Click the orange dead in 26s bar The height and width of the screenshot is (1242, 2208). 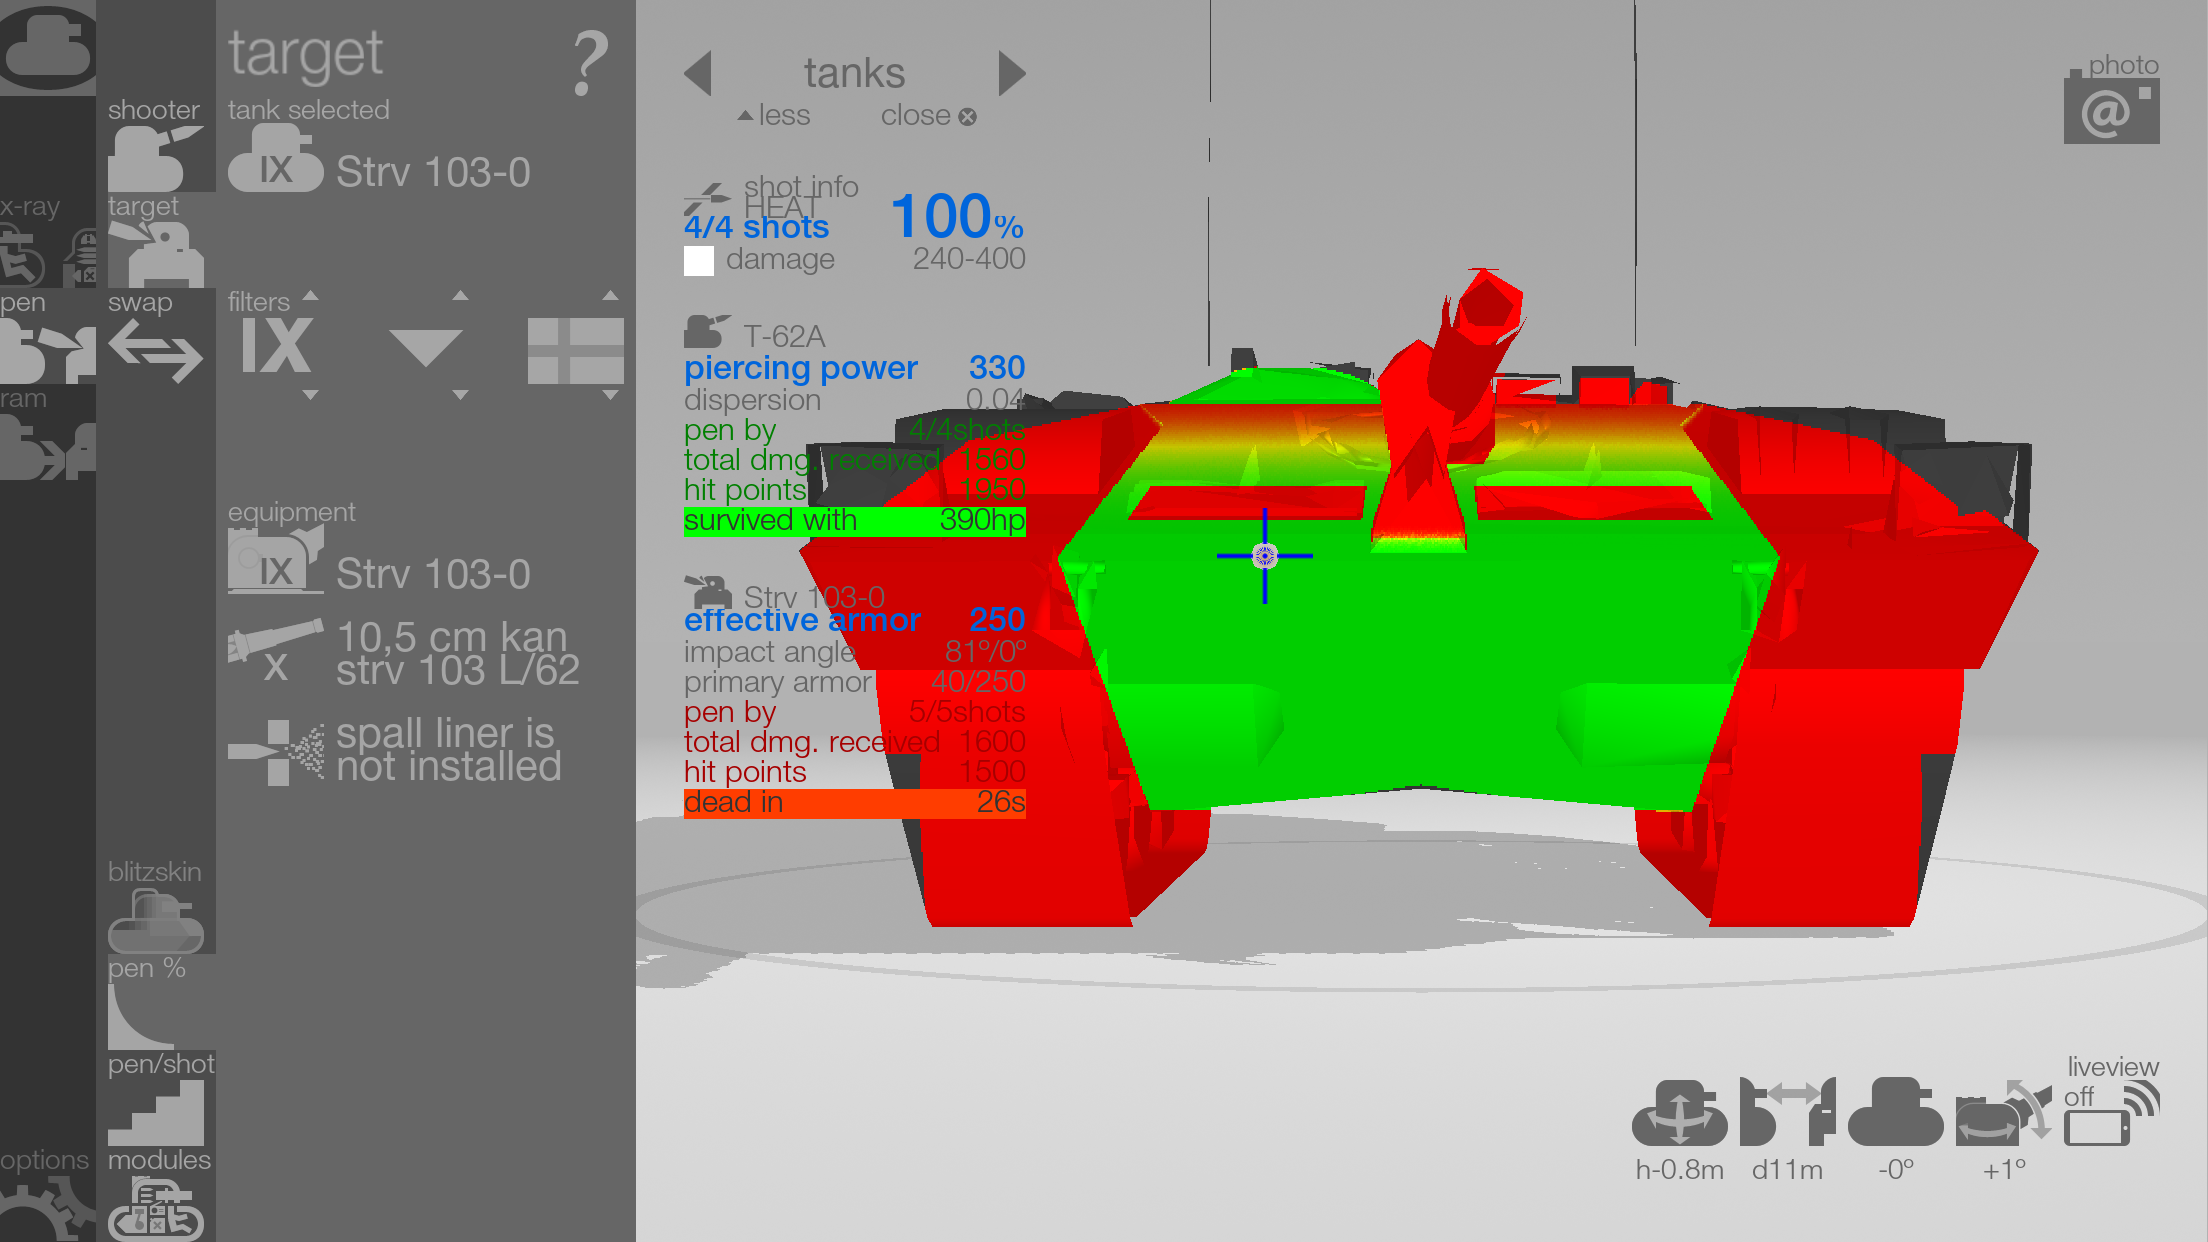click(854, 803)
